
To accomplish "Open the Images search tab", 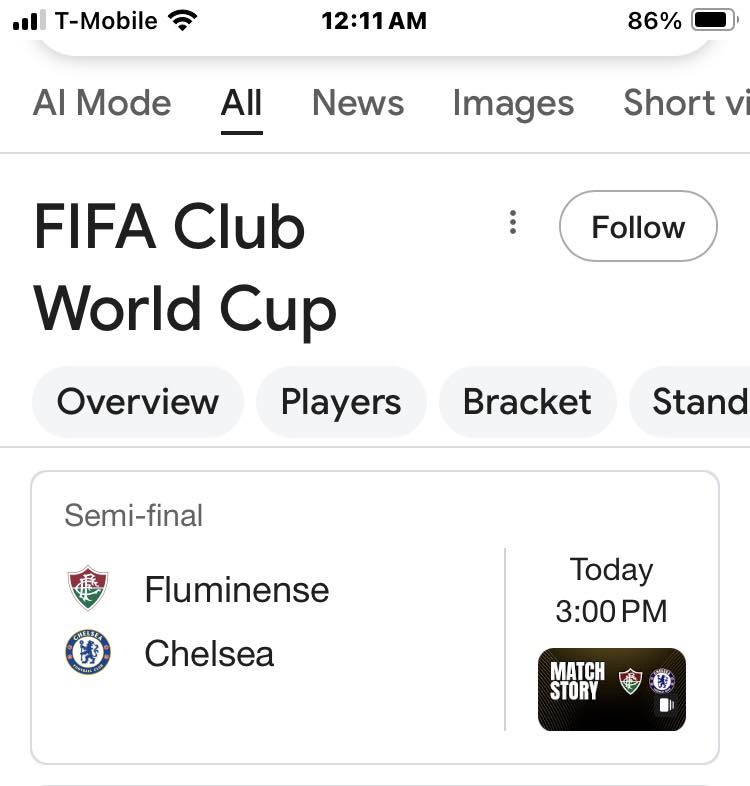I will [x=513, y=104].
